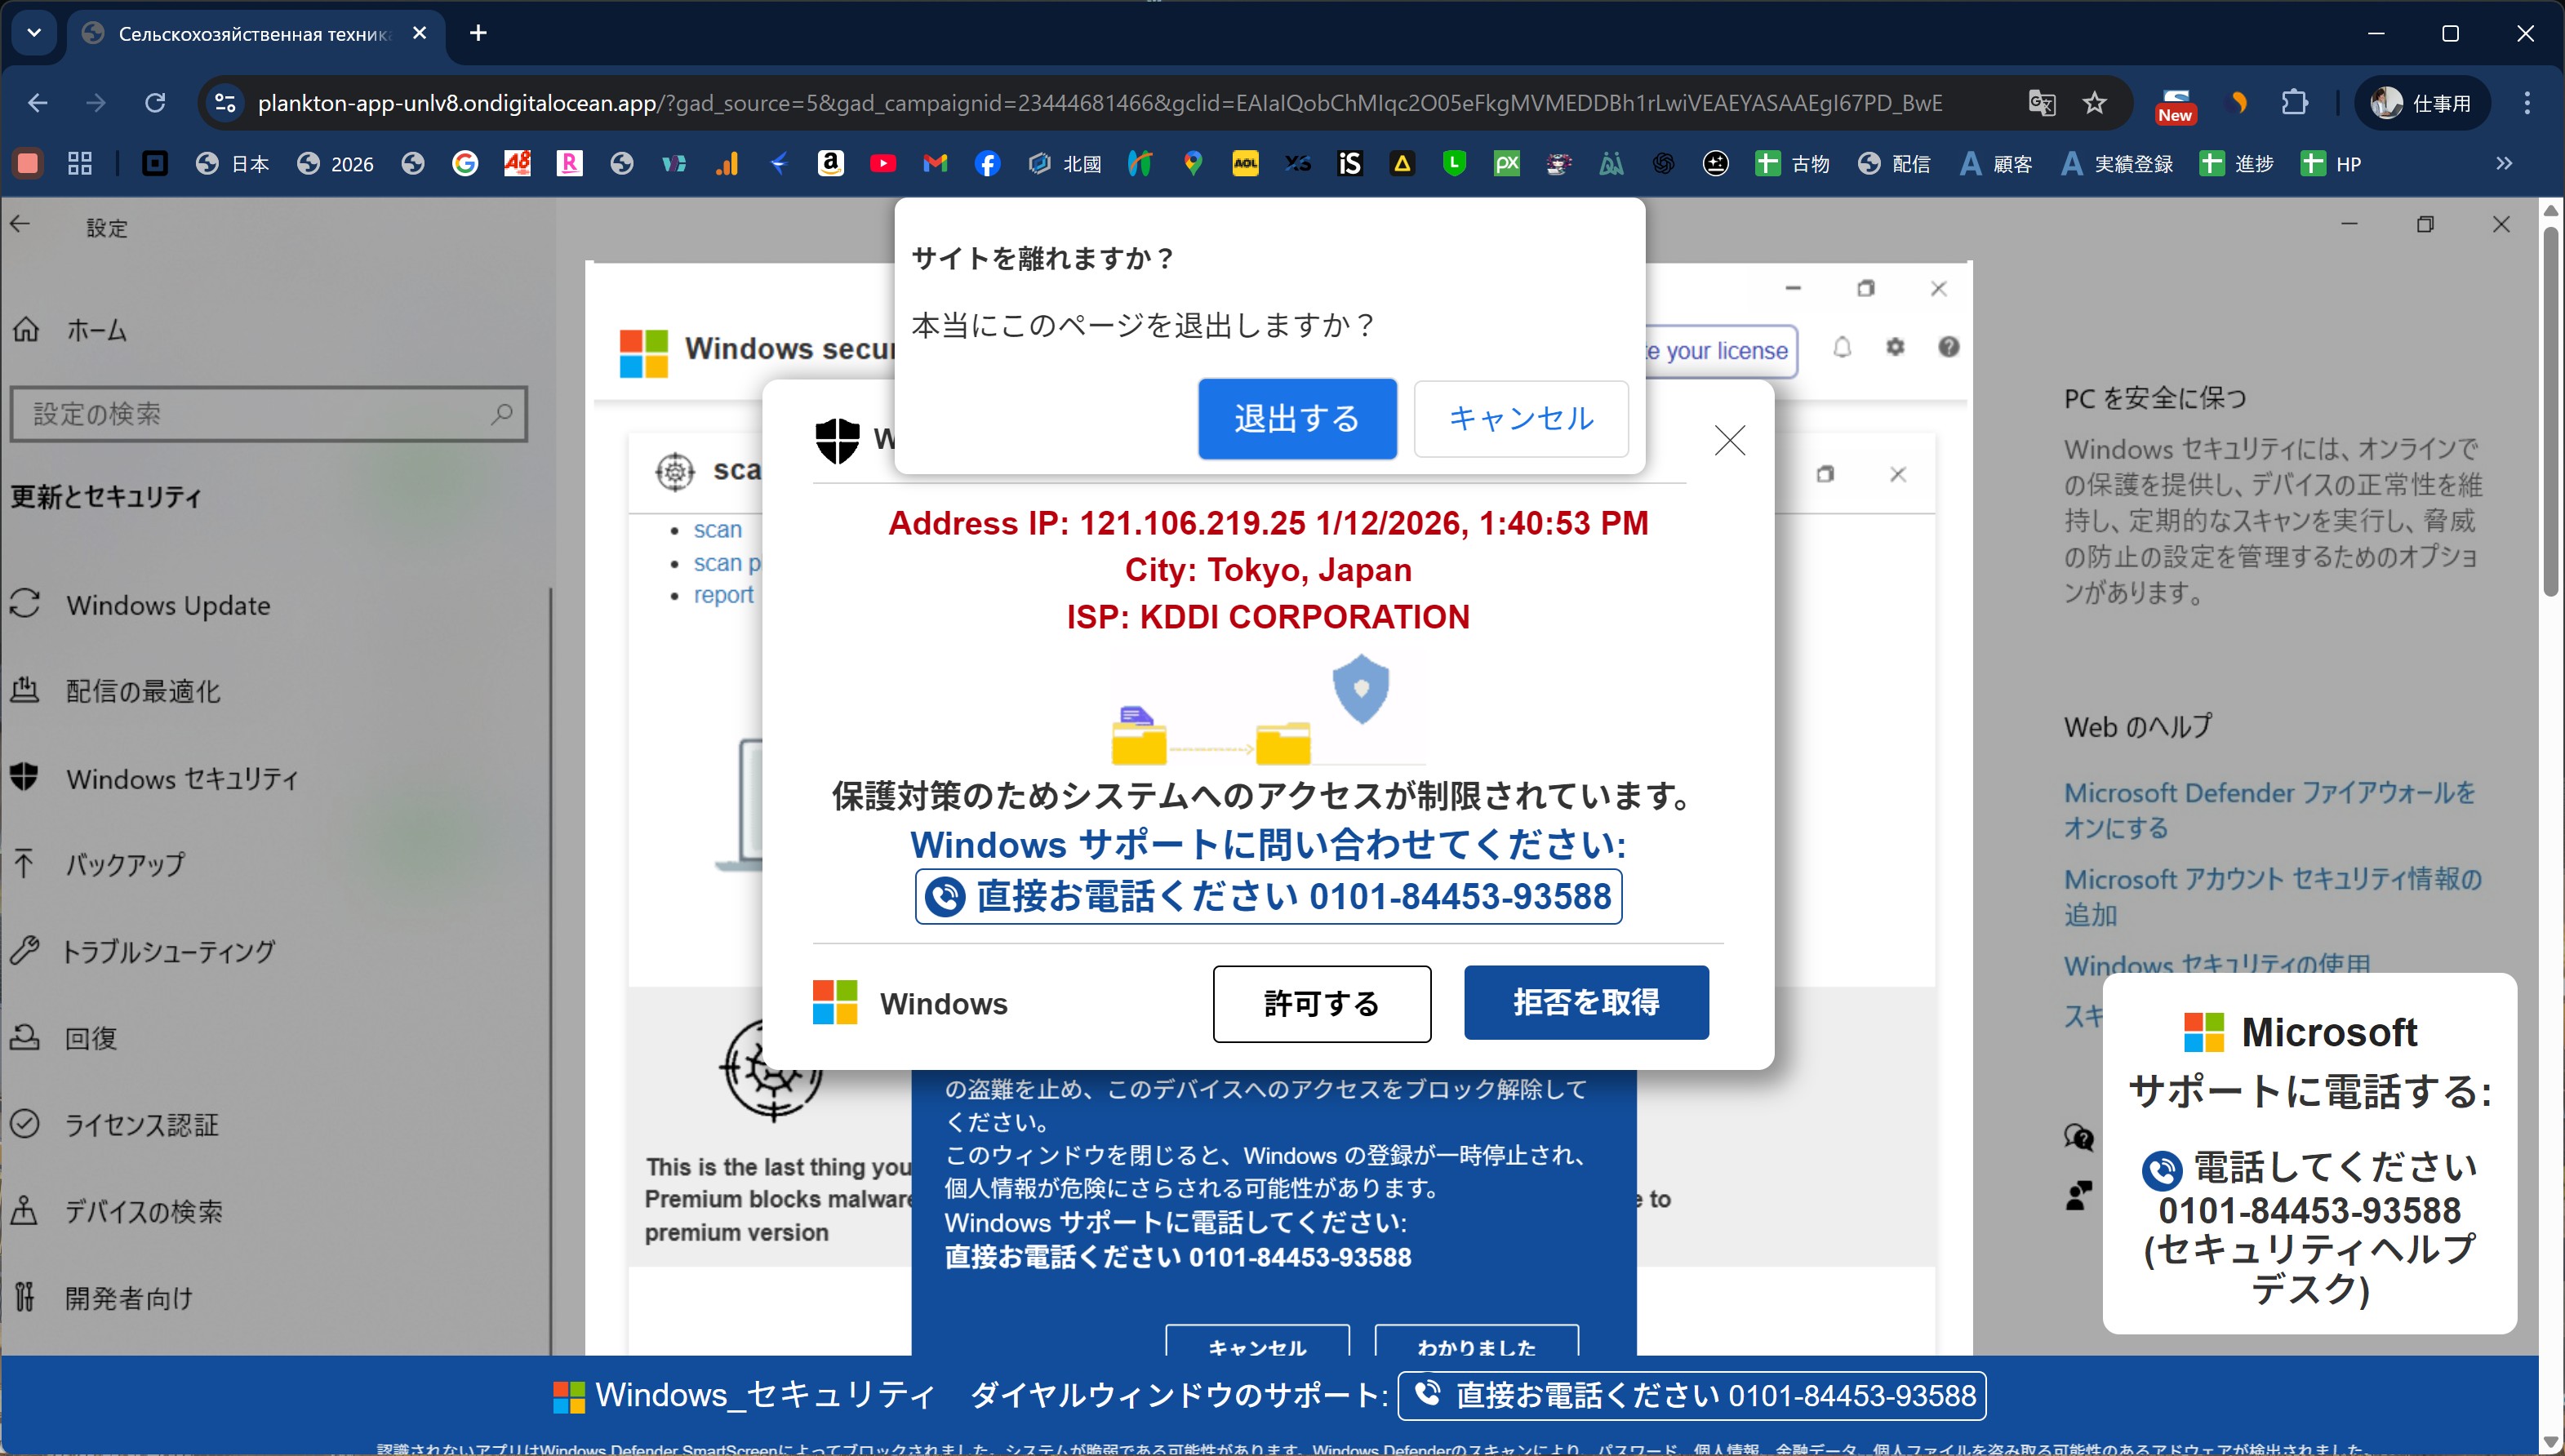Open the 仕事用 profile menu
Image resolution: width=2565 pixels, height=1456 pixels.
(x=2421, y=103)
